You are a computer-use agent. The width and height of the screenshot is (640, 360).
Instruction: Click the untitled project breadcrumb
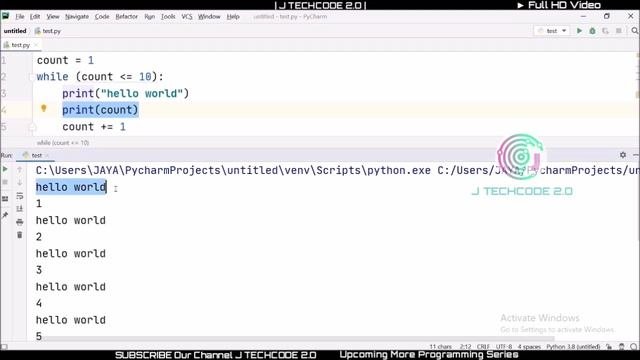[x=15, y=31]
